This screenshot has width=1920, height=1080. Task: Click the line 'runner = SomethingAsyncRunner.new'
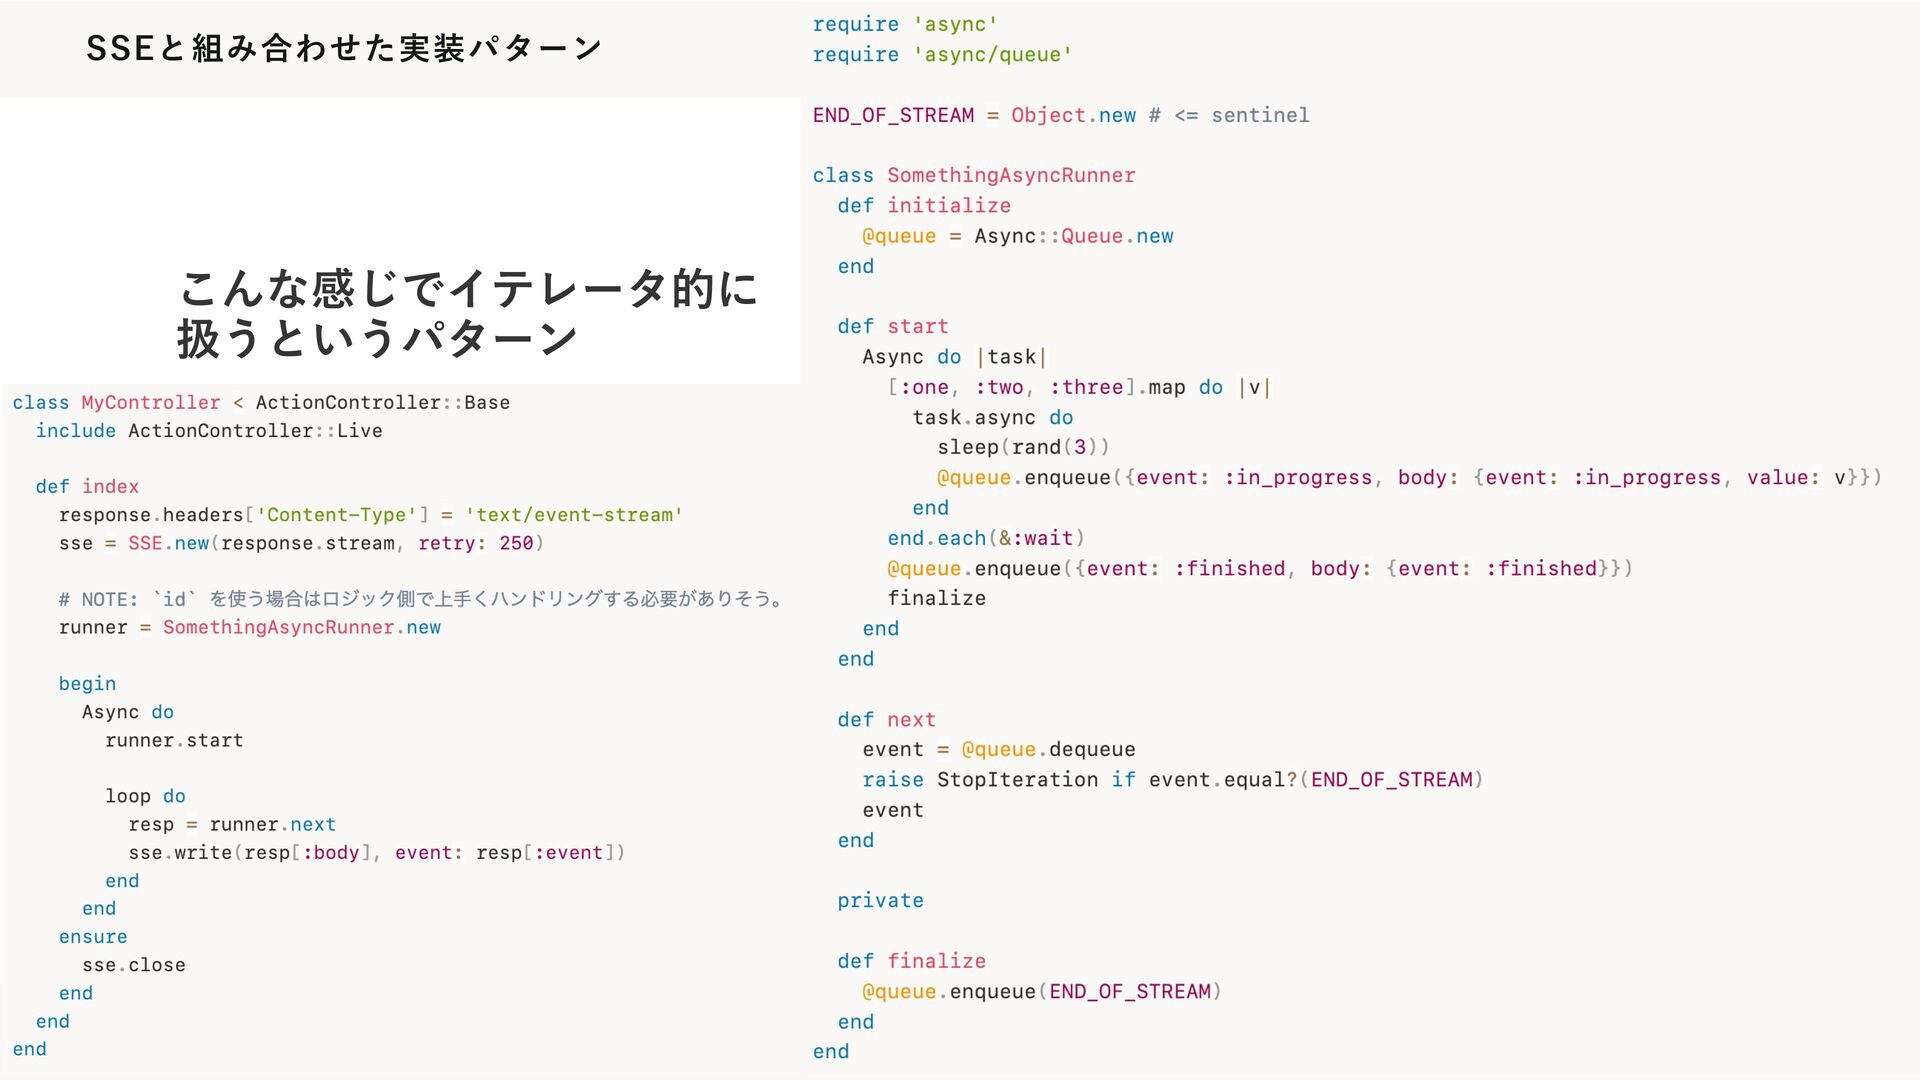coord(250,627)
